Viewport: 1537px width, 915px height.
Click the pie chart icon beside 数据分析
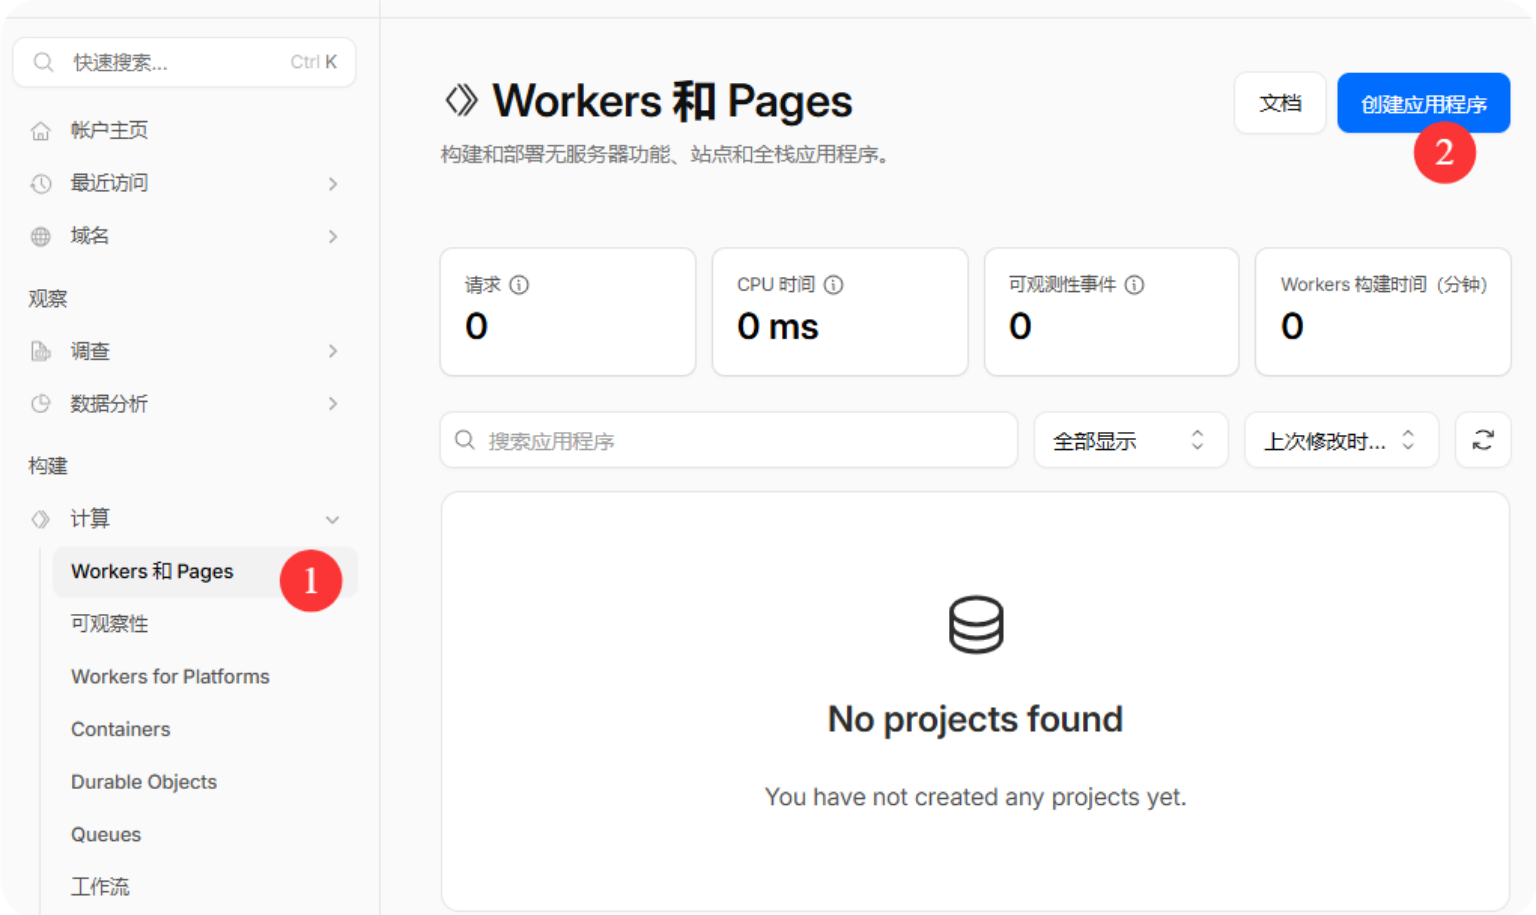40,404
